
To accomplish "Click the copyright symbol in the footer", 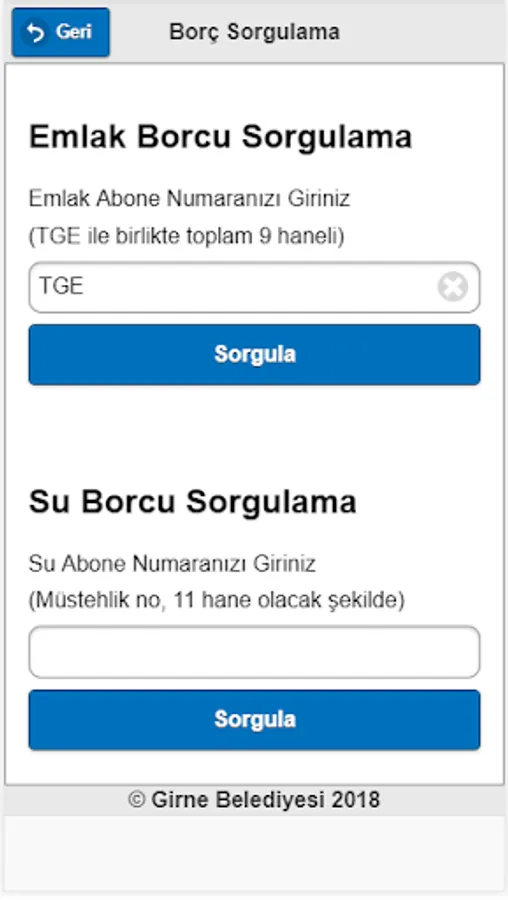I will (x=137, y=800).
